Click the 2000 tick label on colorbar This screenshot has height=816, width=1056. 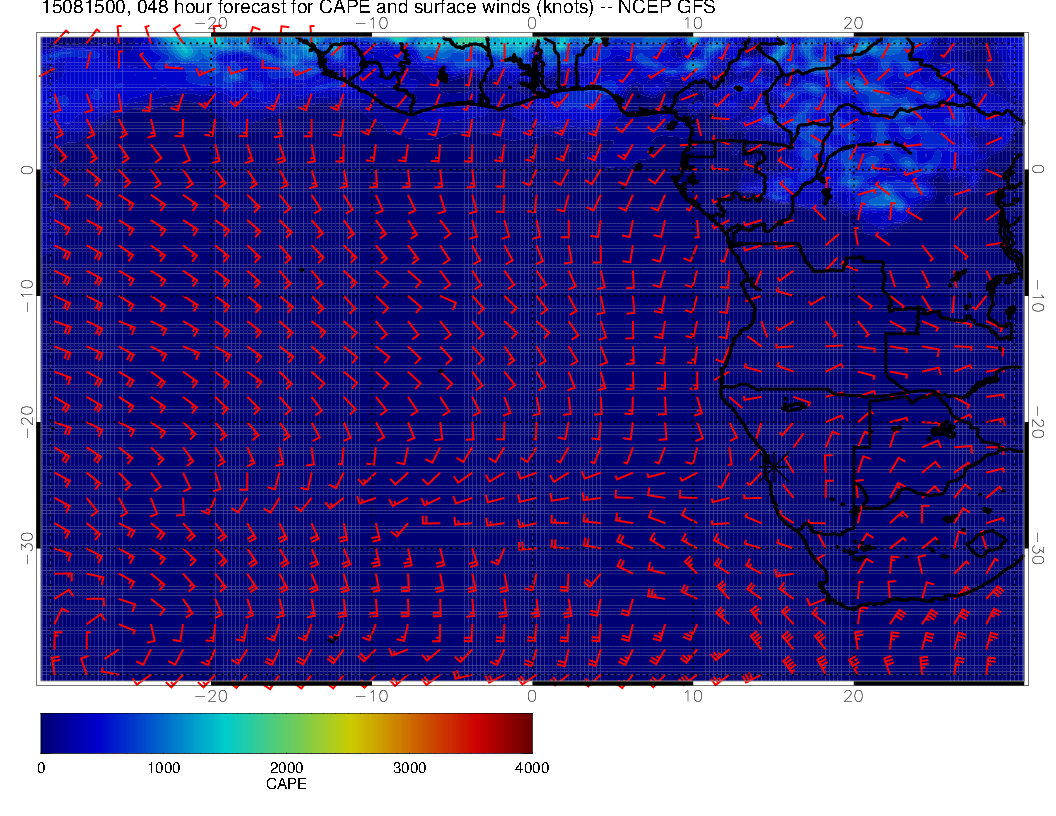click(x=286, y=768)
